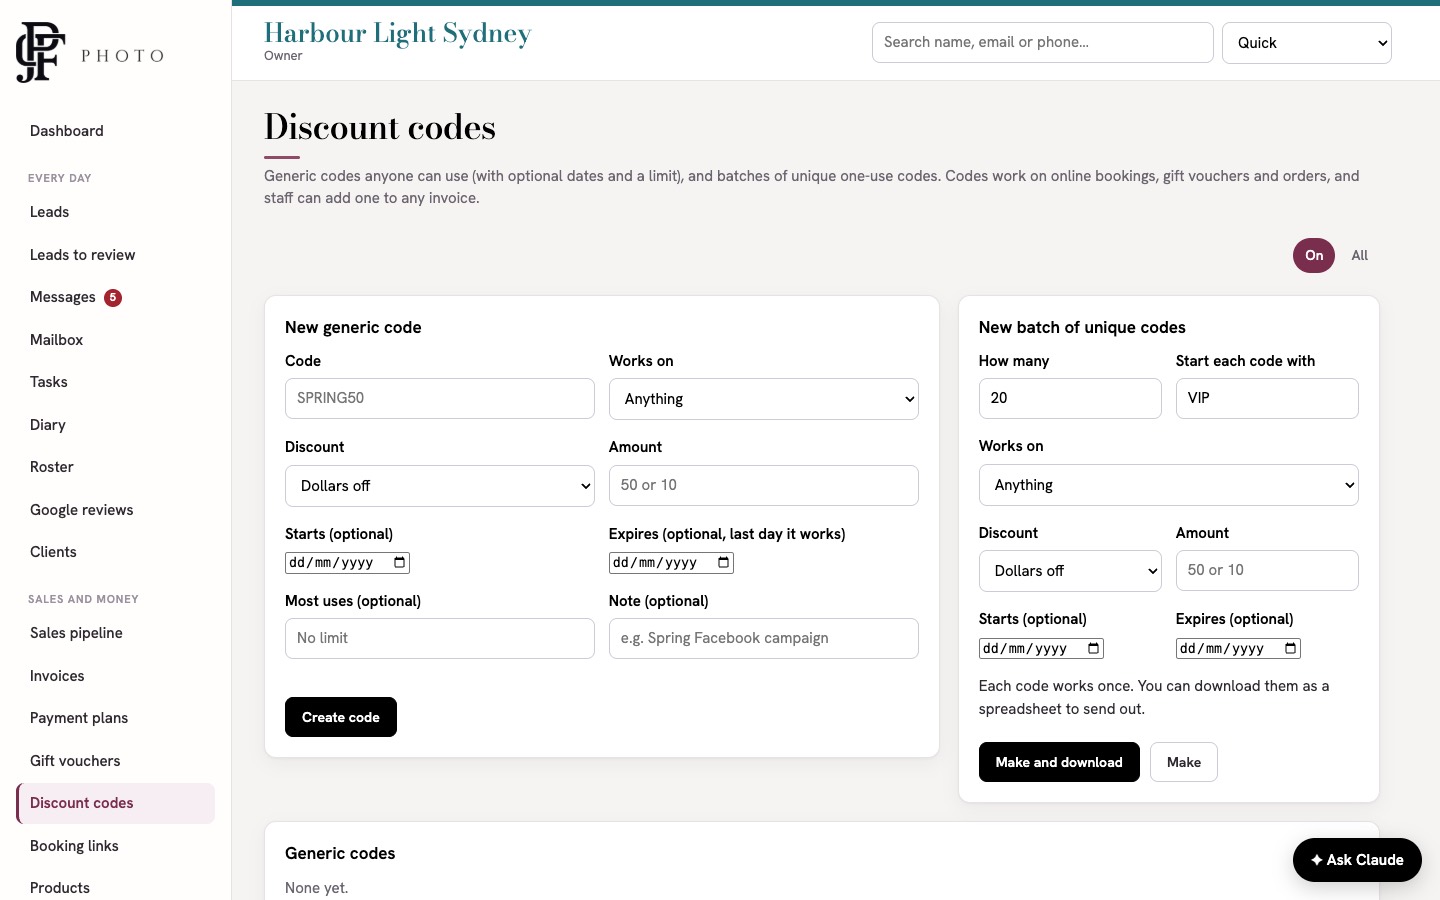Click Start each code with VIP field
The image size is (1440, 900).
pos(1267,398)
